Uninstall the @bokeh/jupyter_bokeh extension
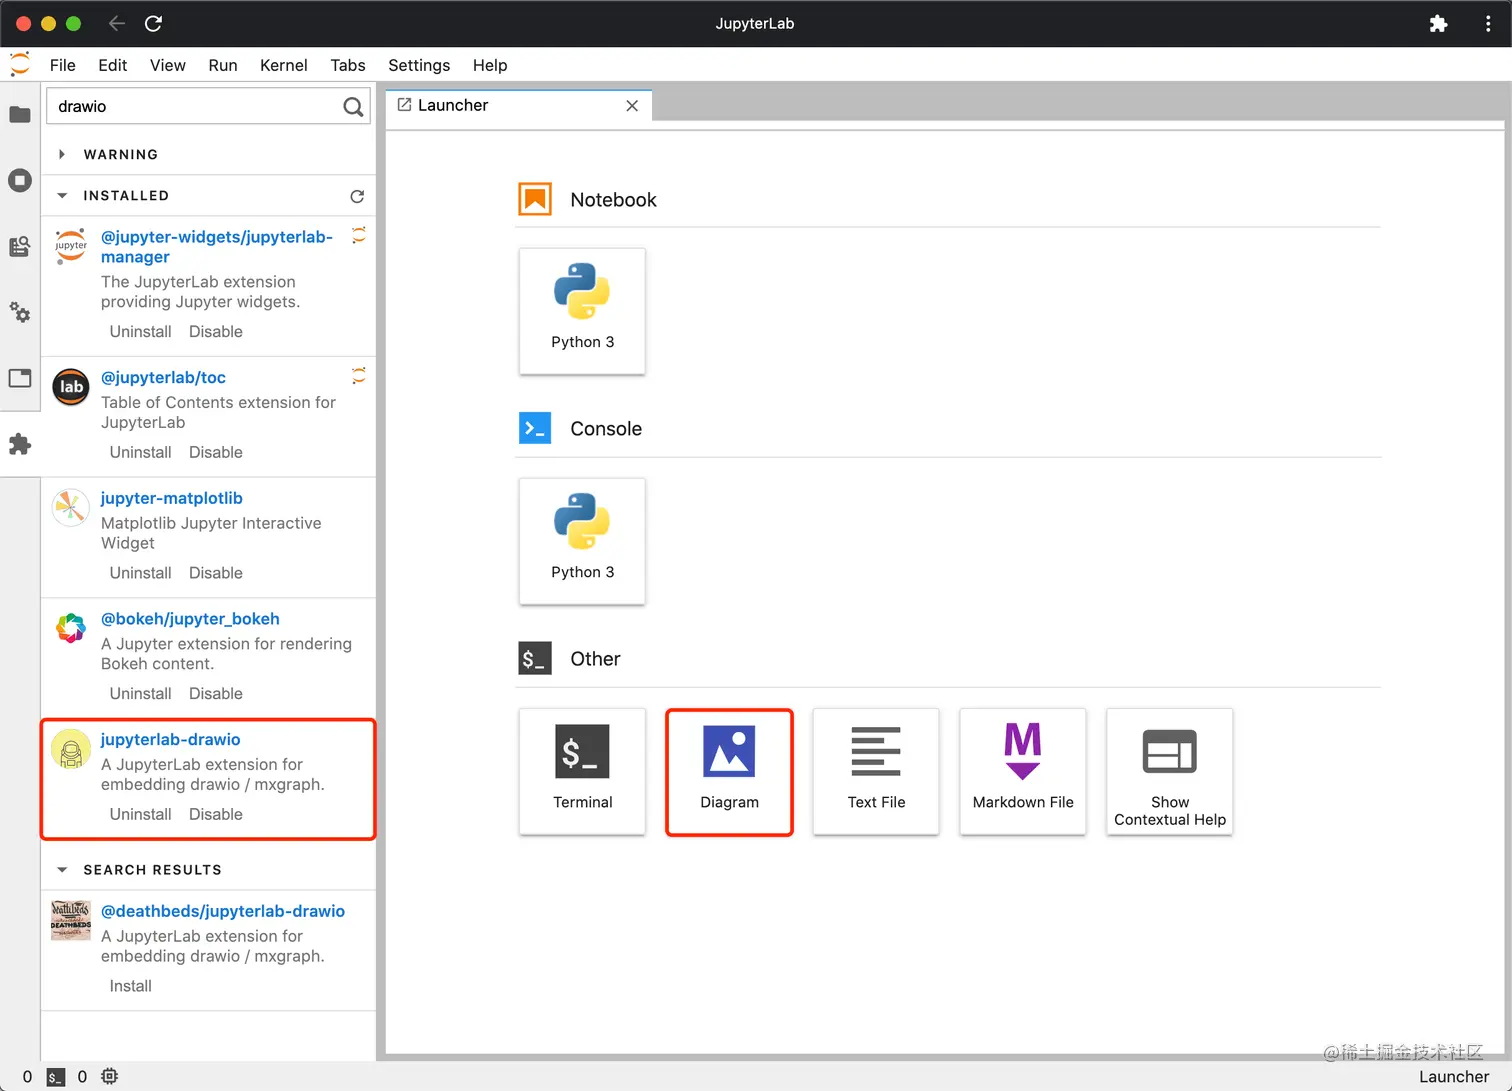Screen dimensions: 1512x1091 [x=141, y=694]
